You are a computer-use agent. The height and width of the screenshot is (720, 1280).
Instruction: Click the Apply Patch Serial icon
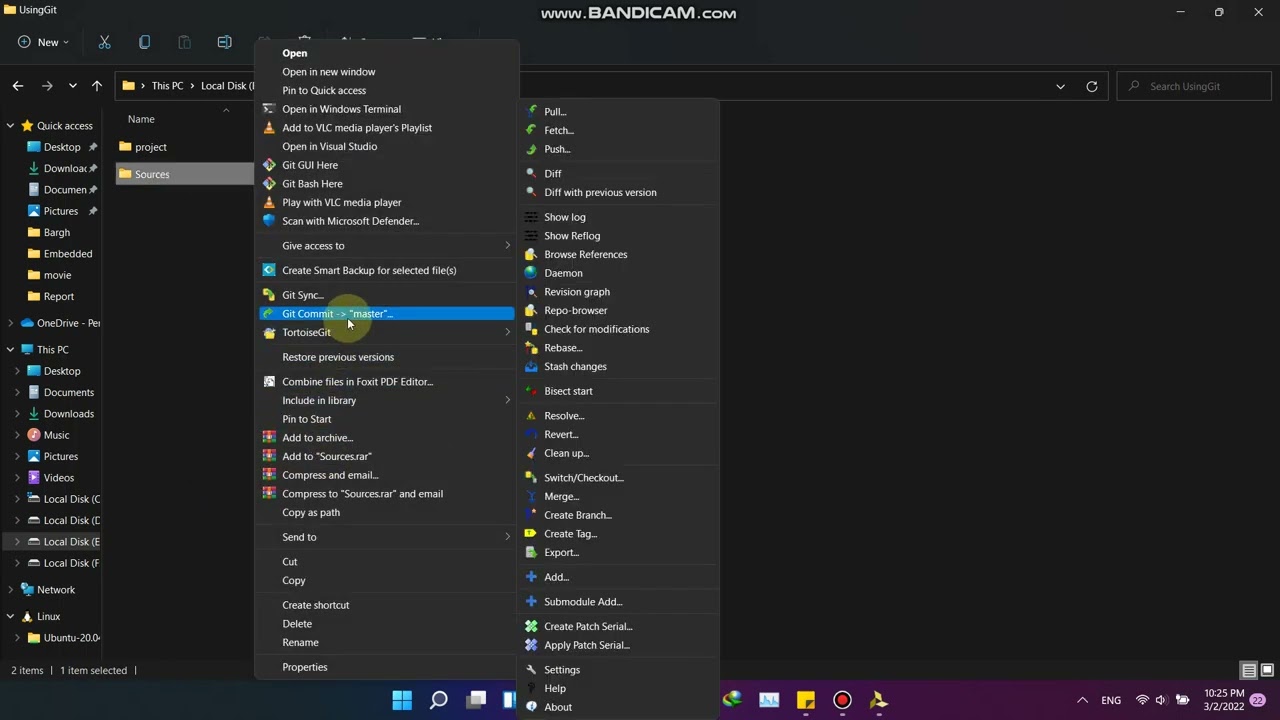(532, 645)
